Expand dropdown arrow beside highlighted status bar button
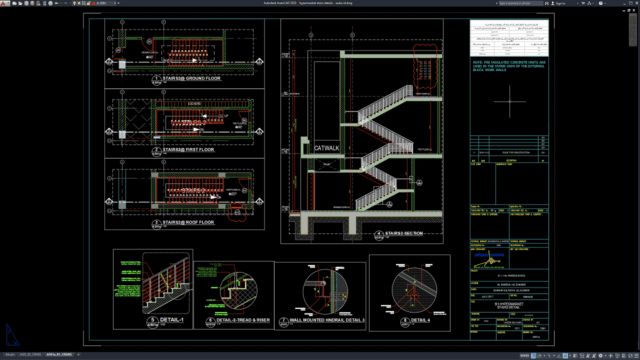The image size is (640, 360). (570, 356)
